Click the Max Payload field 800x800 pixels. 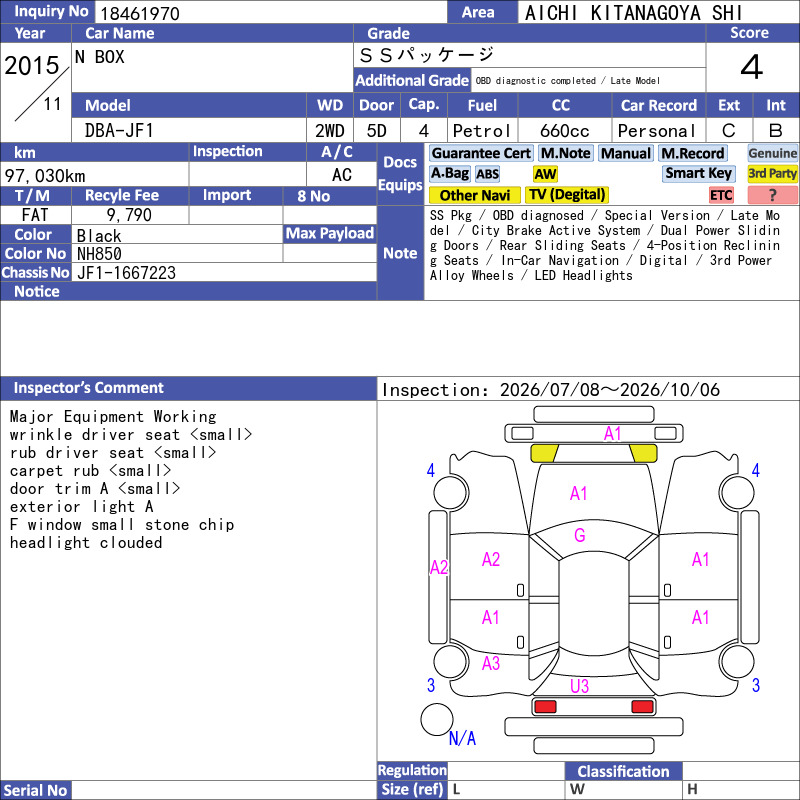(330, 253)
